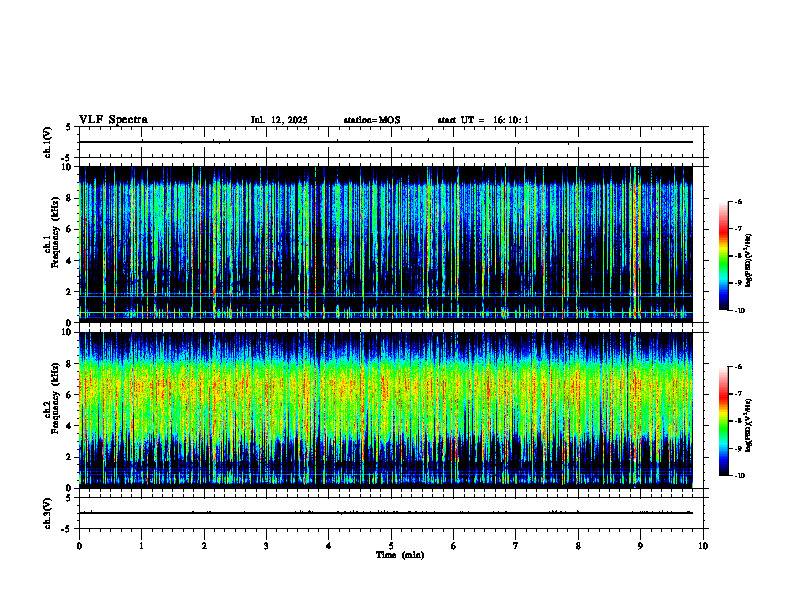Click the "-10" tick on ch.1 colorbar

click(x=739, y=311)
